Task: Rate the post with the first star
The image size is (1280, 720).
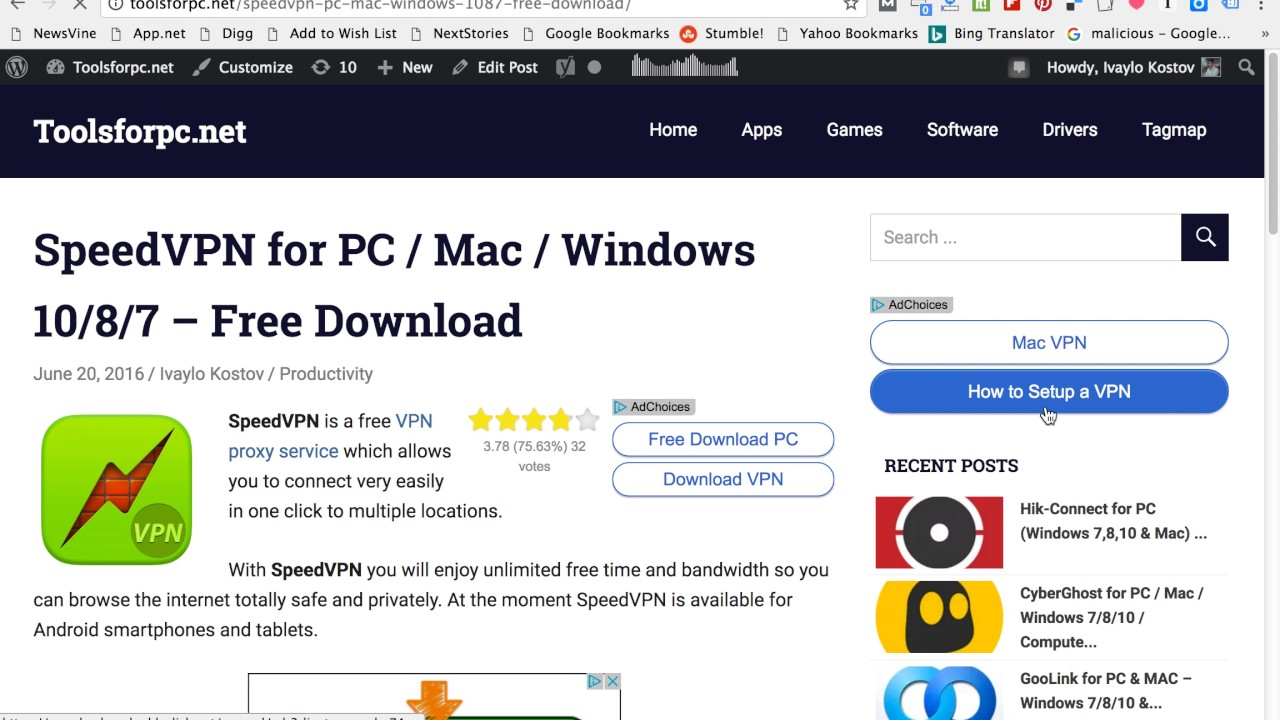Action: (x=480, y=419)
